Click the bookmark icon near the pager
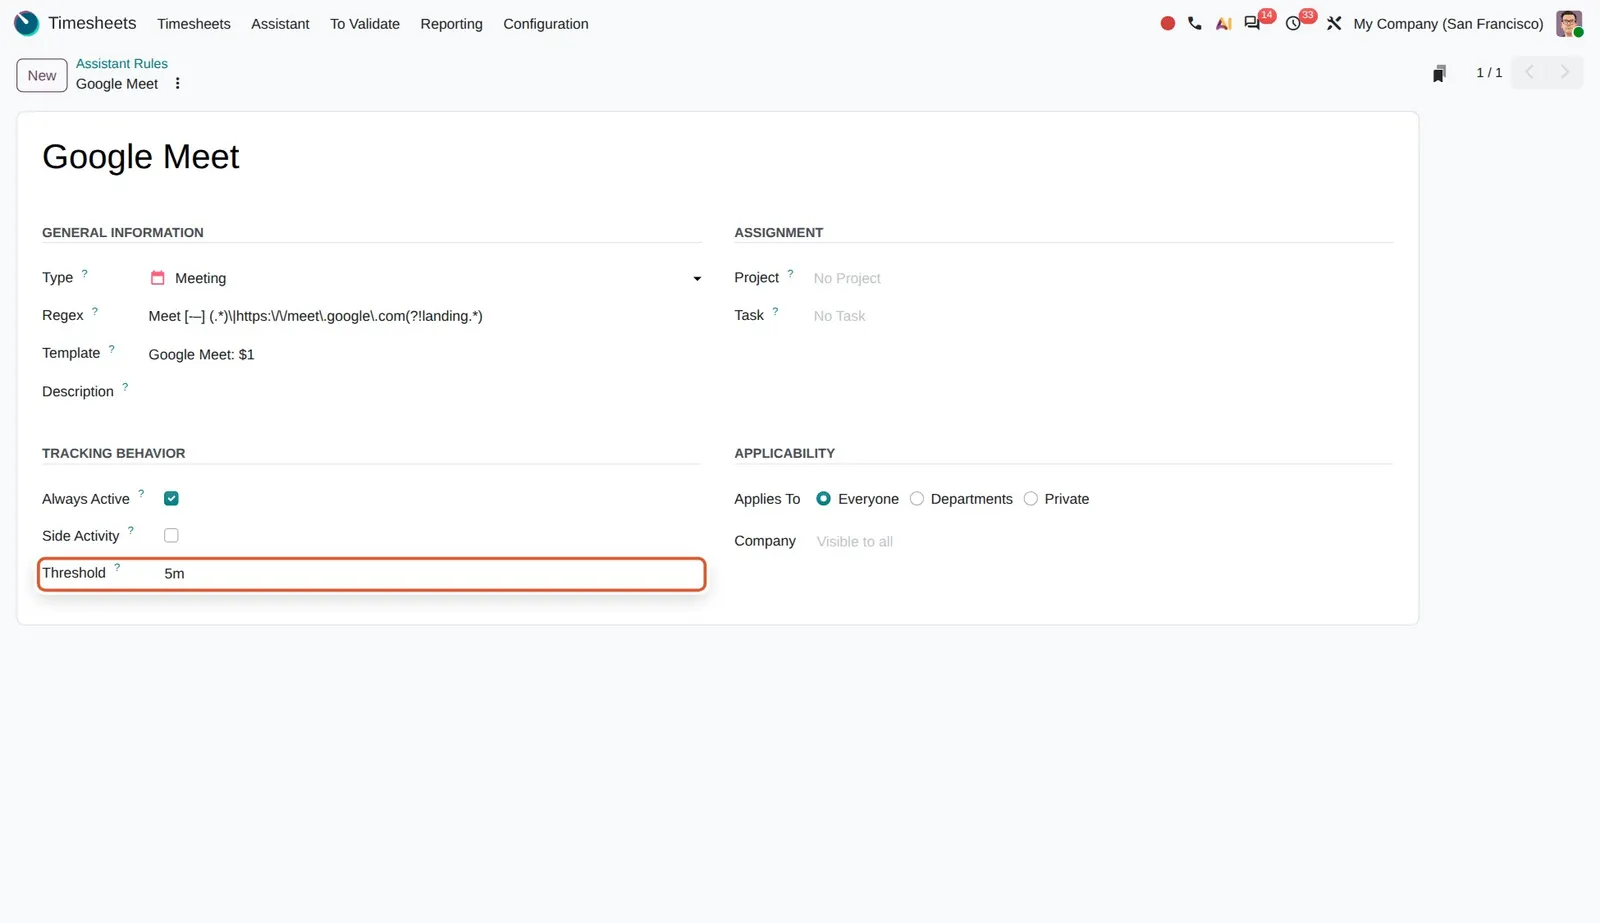1600x923 pixels. 1439,73
